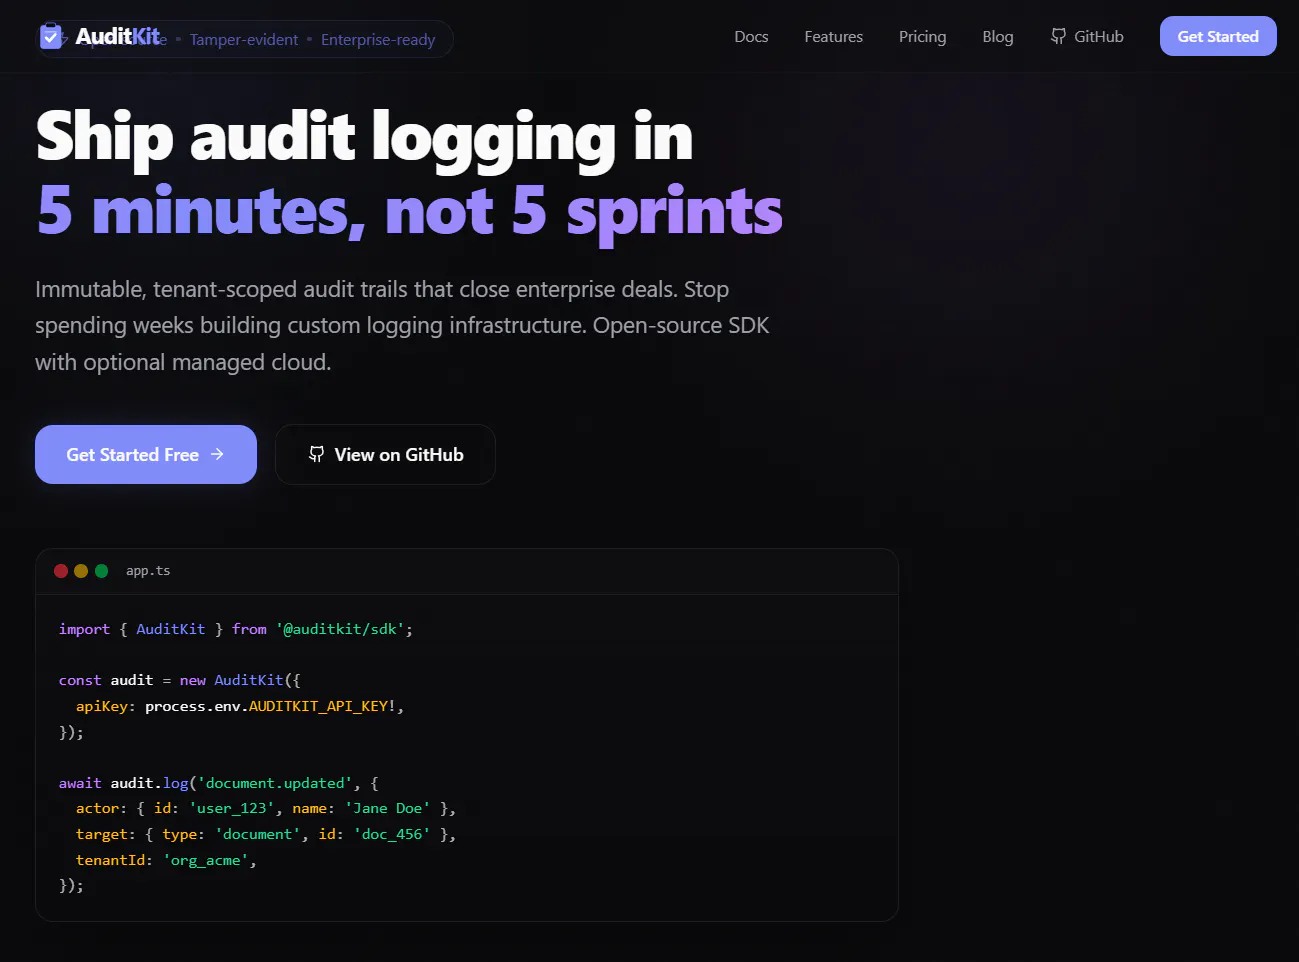The height and width of the screenshot is (962, 1299).
Task: Open the Features nav item
Action: (x=833, y=36)
